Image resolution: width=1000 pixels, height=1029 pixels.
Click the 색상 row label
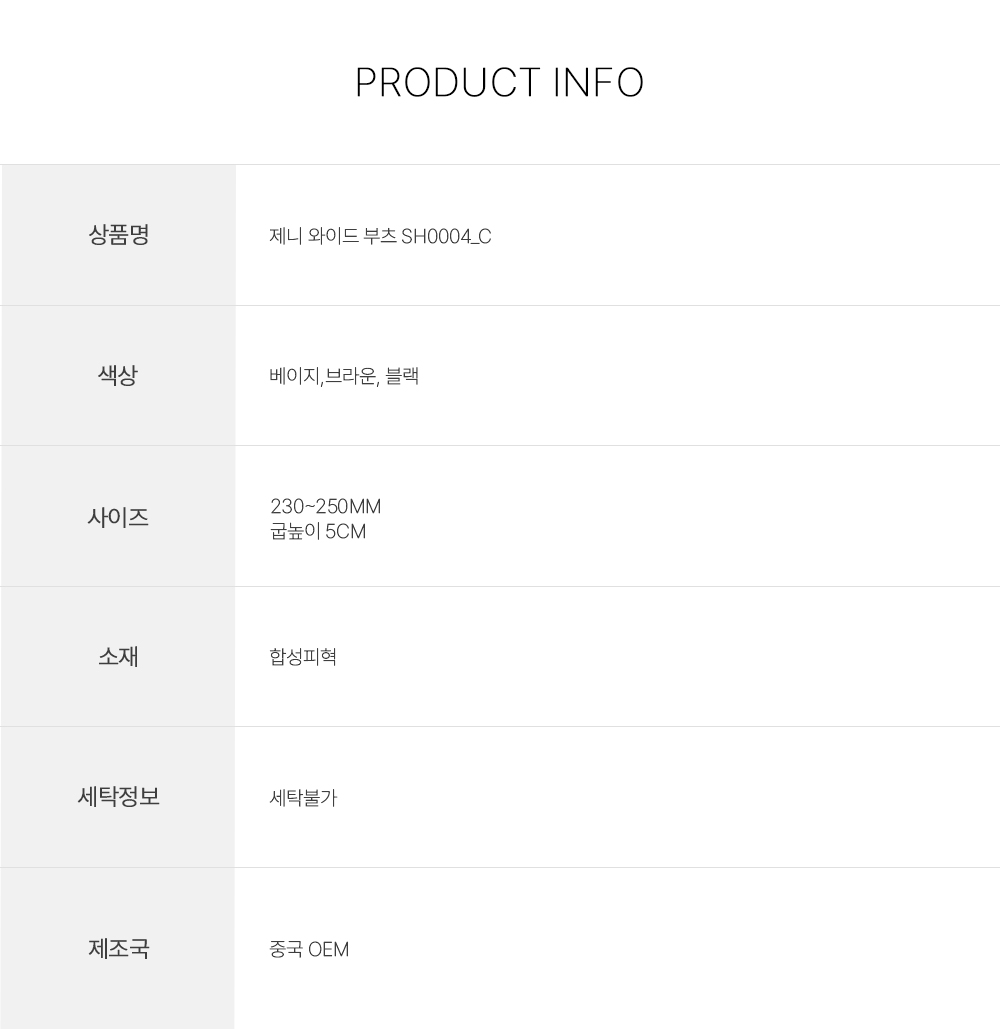118,376
